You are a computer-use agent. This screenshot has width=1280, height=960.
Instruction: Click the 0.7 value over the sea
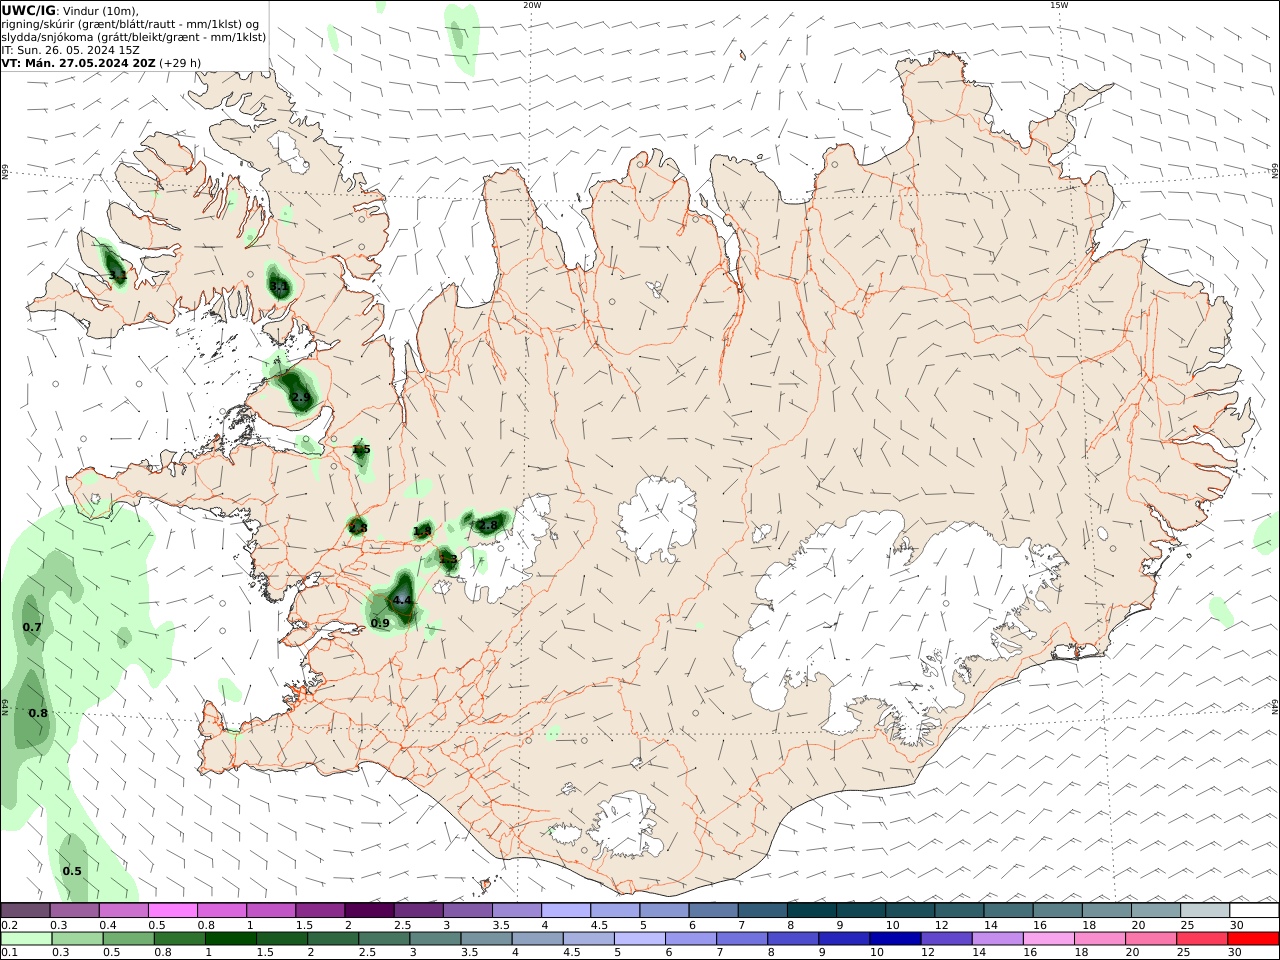32,627
